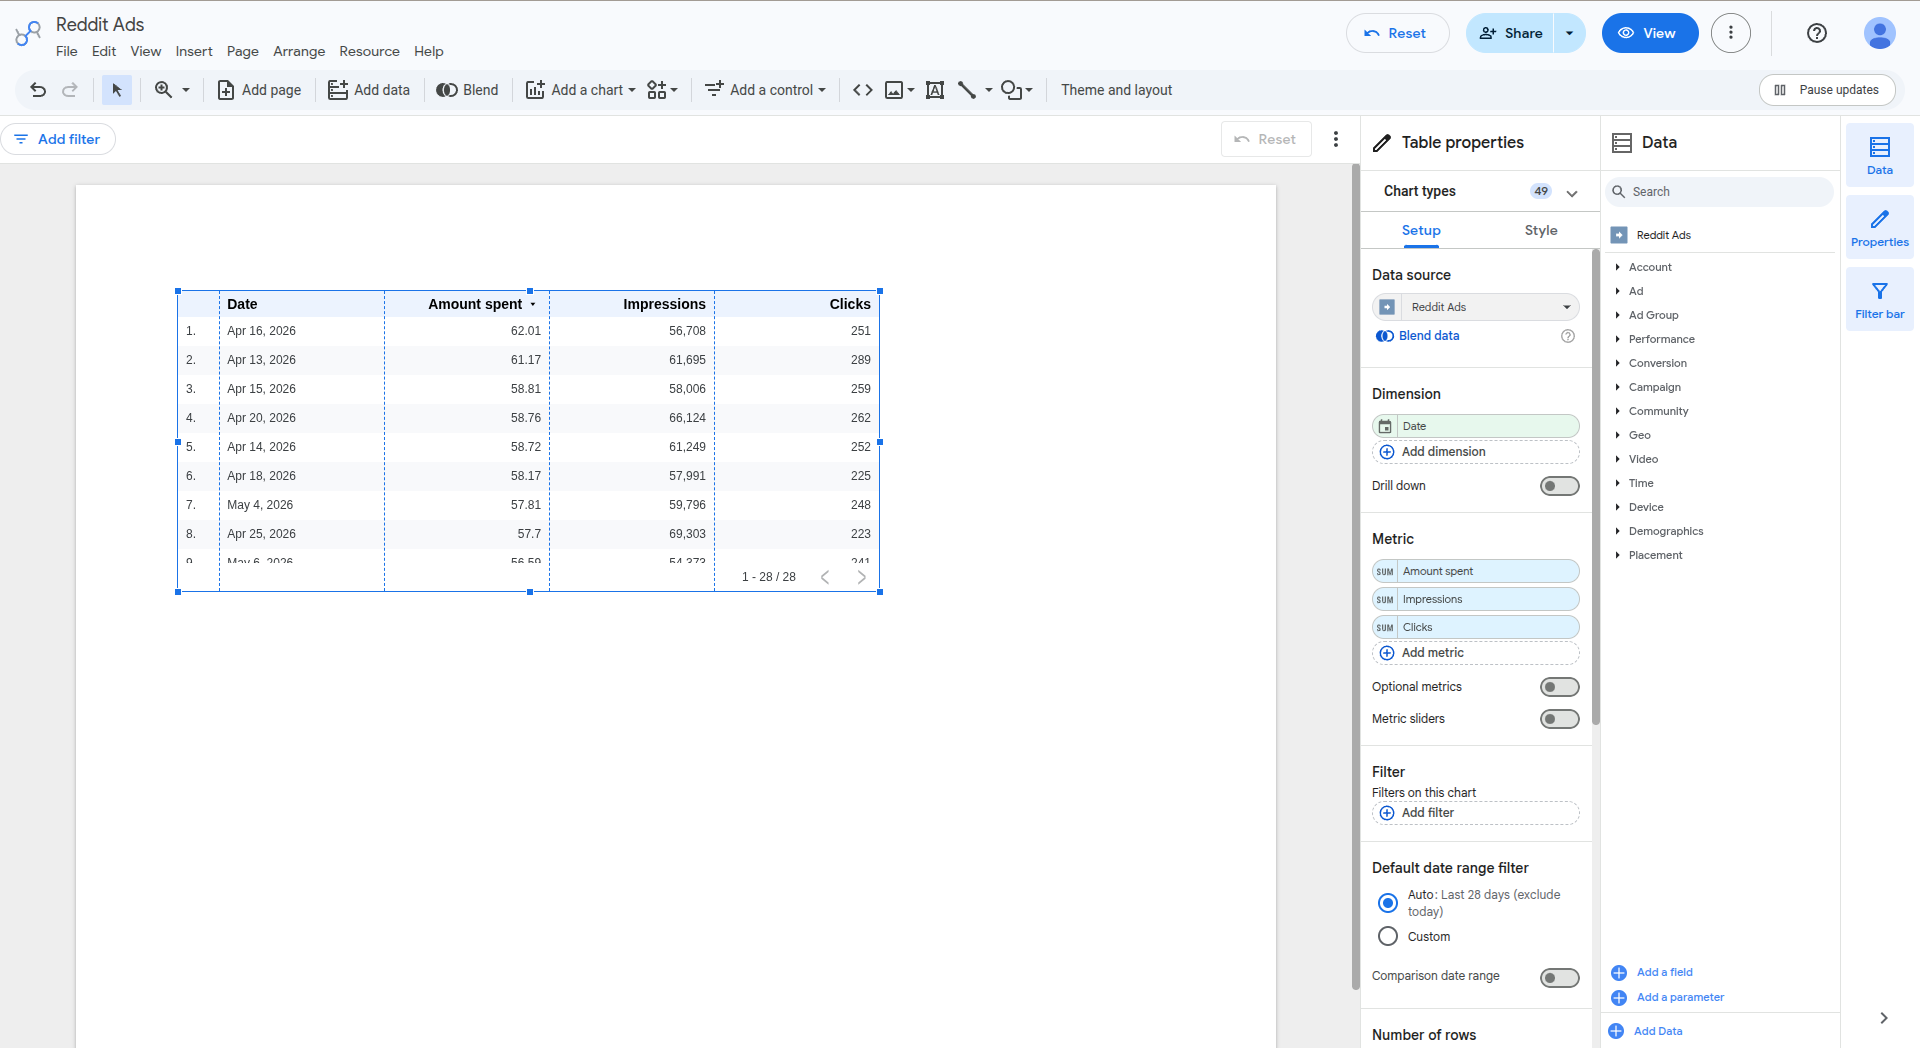Click the Add dimension field
The height and width of the screenshot is (1048, 1920).
1476,452
